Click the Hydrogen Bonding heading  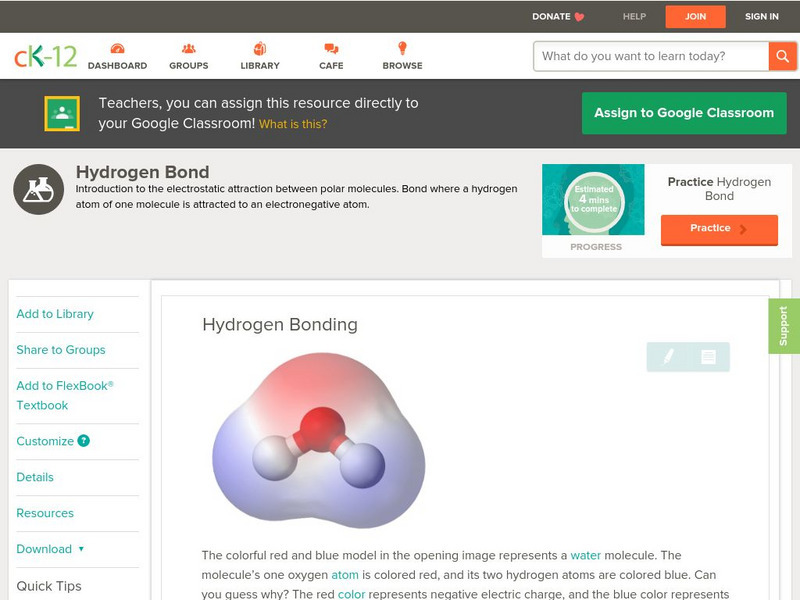[280, 324]
